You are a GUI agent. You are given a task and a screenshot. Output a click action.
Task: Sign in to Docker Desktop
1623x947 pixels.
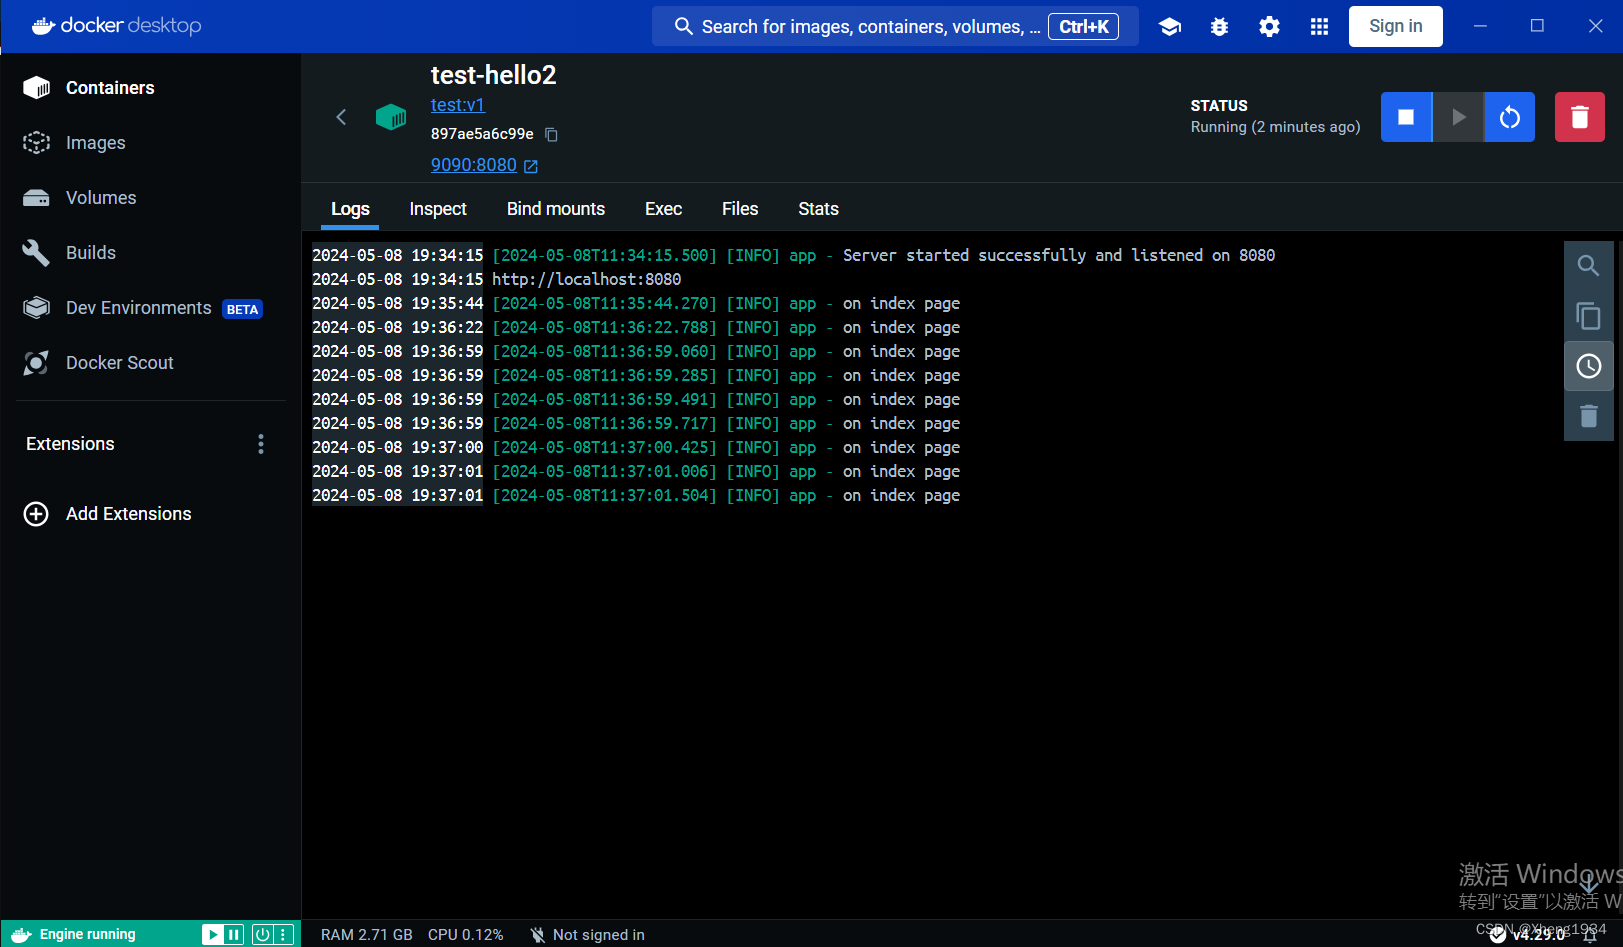coord(1395,26)
